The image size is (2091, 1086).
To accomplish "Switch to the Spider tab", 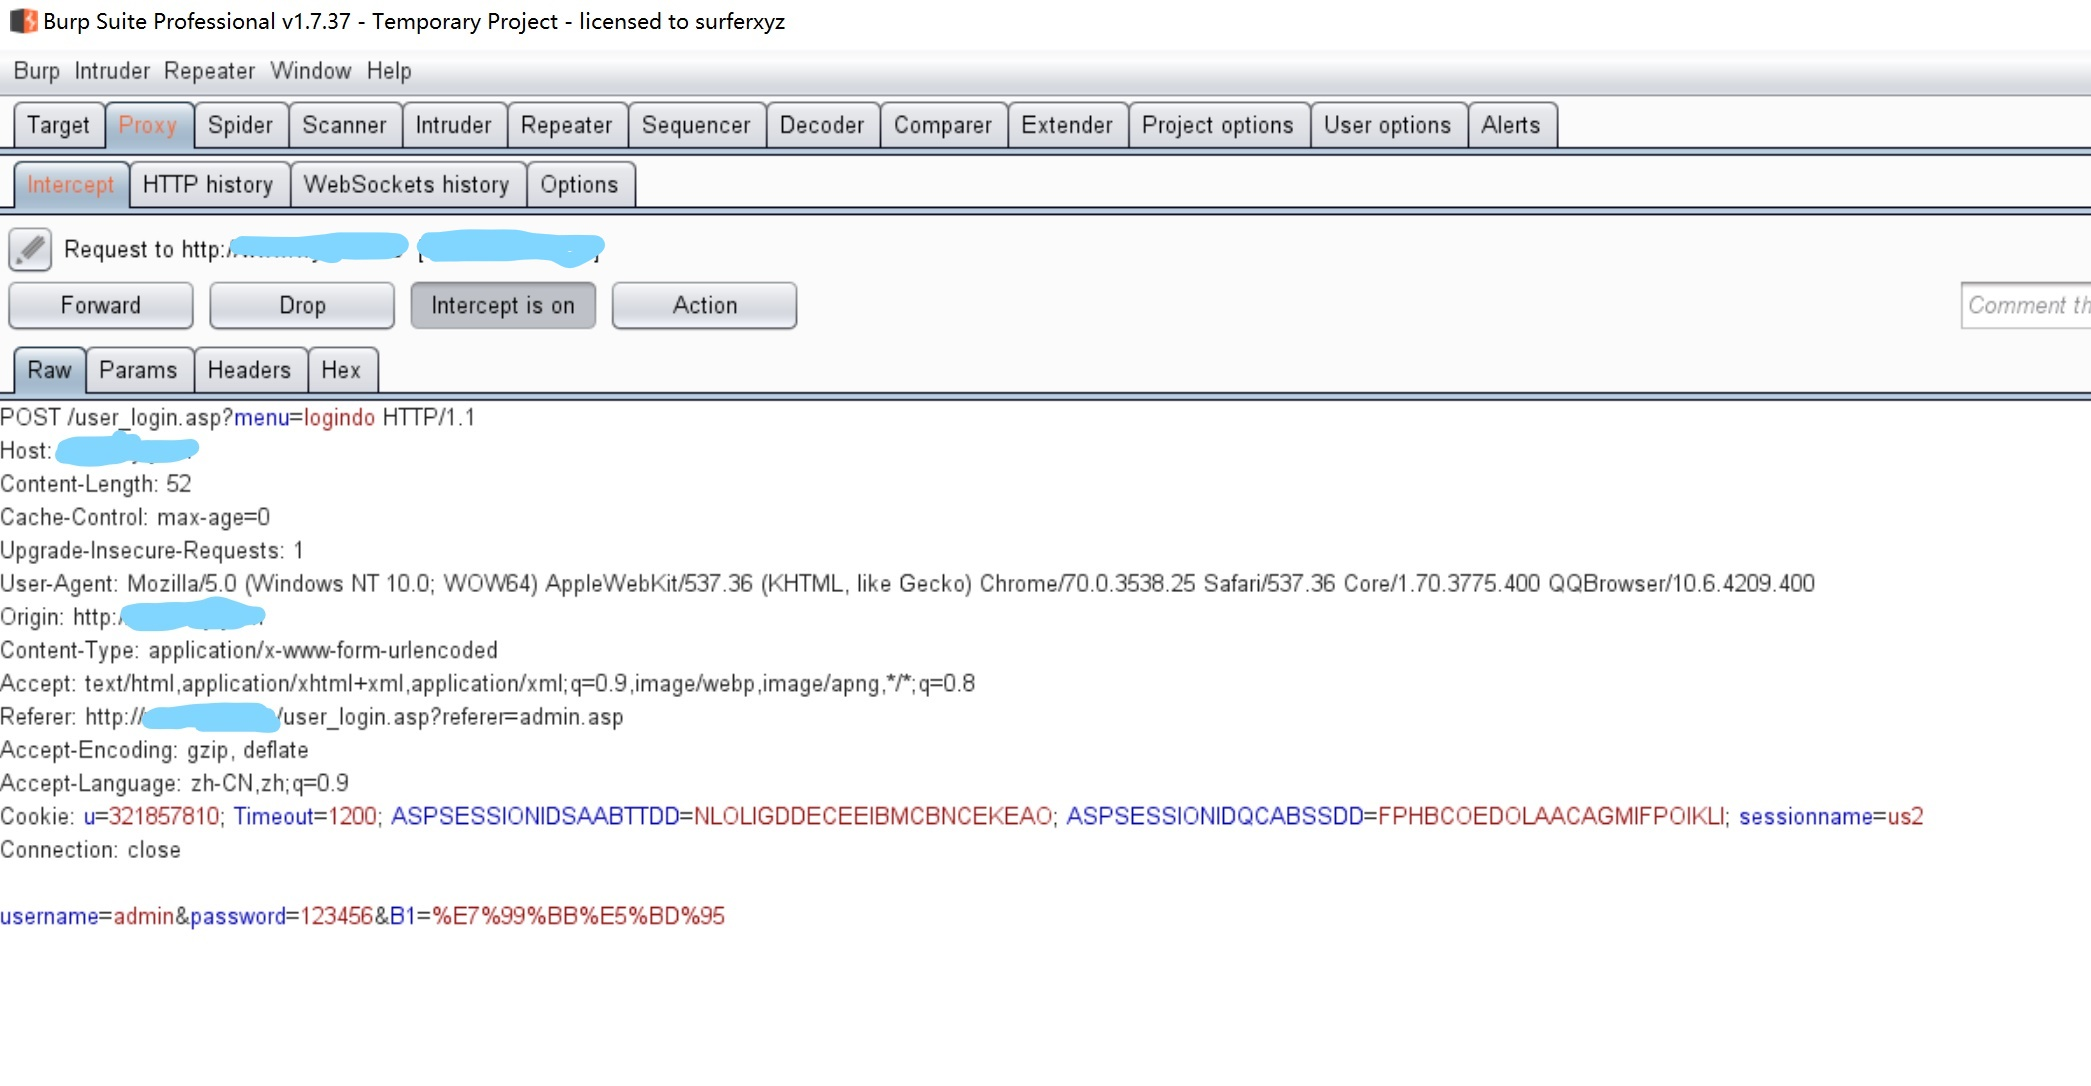I will [x=241, y=125].
